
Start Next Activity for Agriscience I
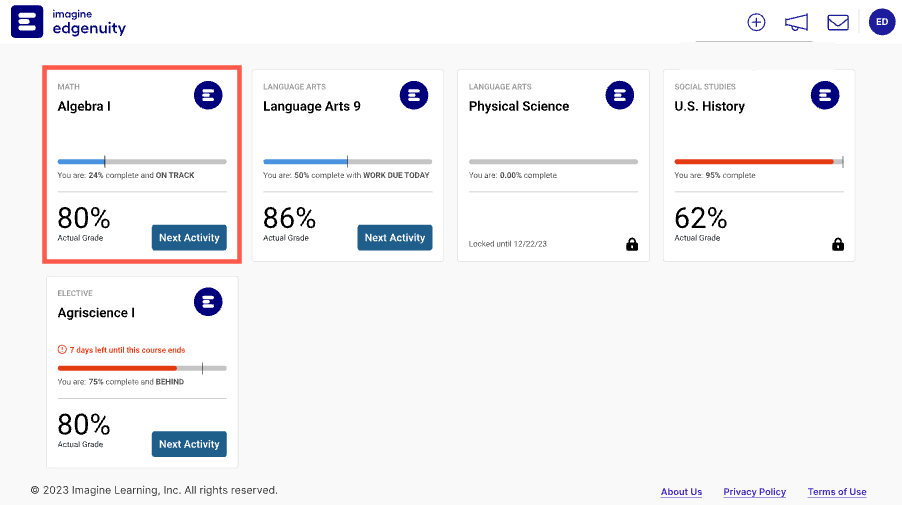coord(189,444)
